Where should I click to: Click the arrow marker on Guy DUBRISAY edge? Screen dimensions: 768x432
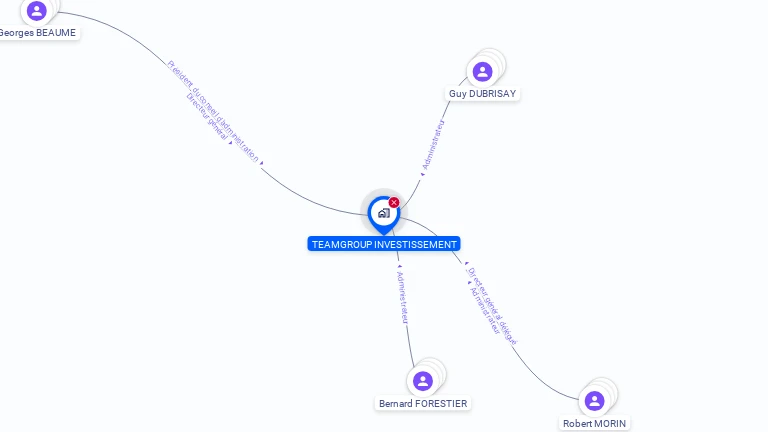[423, 174]
